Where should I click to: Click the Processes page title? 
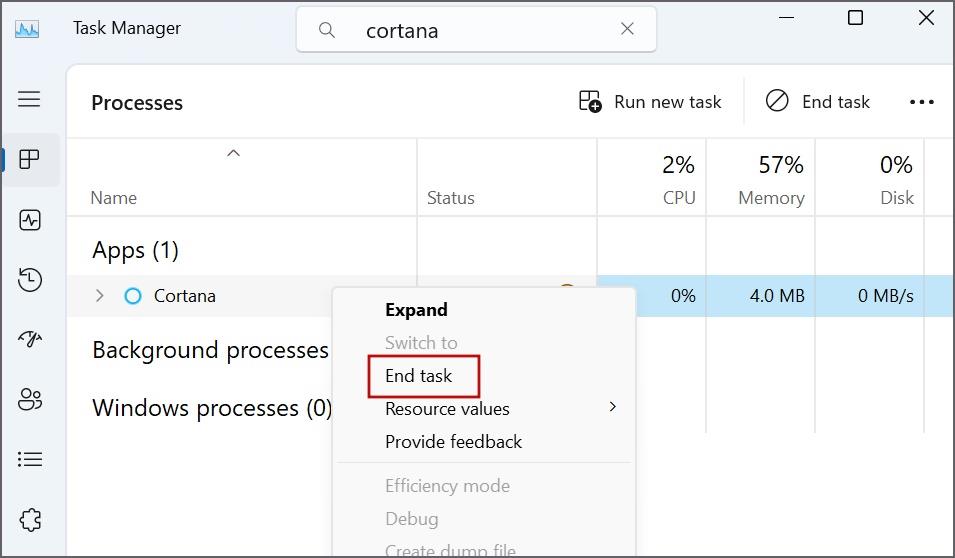[x=137, y=103]
